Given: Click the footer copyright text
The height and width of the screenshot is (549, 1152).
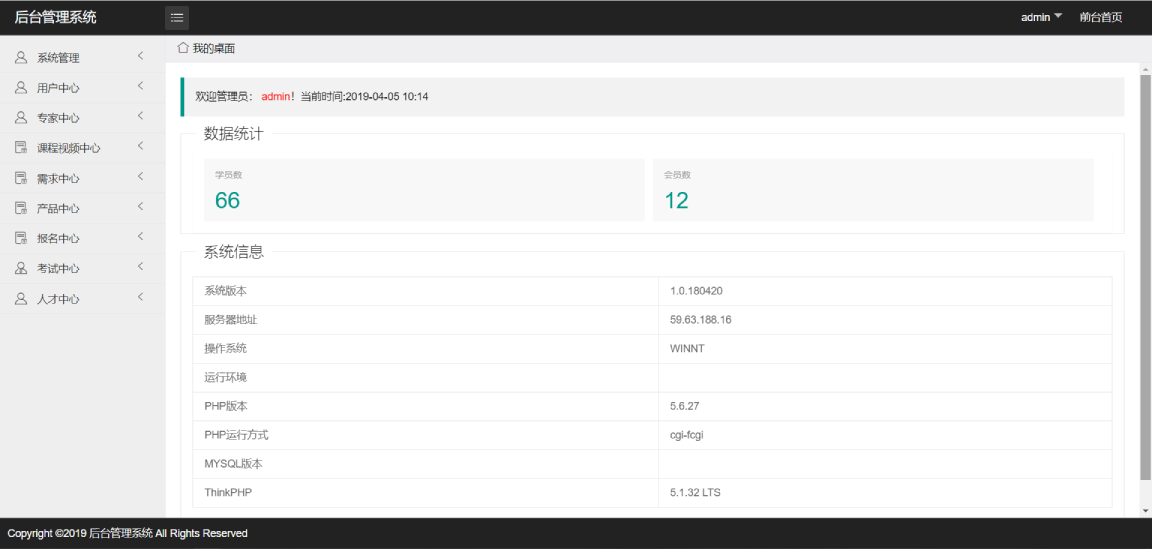Looking at the screenshot, I should tap(127, 533).
